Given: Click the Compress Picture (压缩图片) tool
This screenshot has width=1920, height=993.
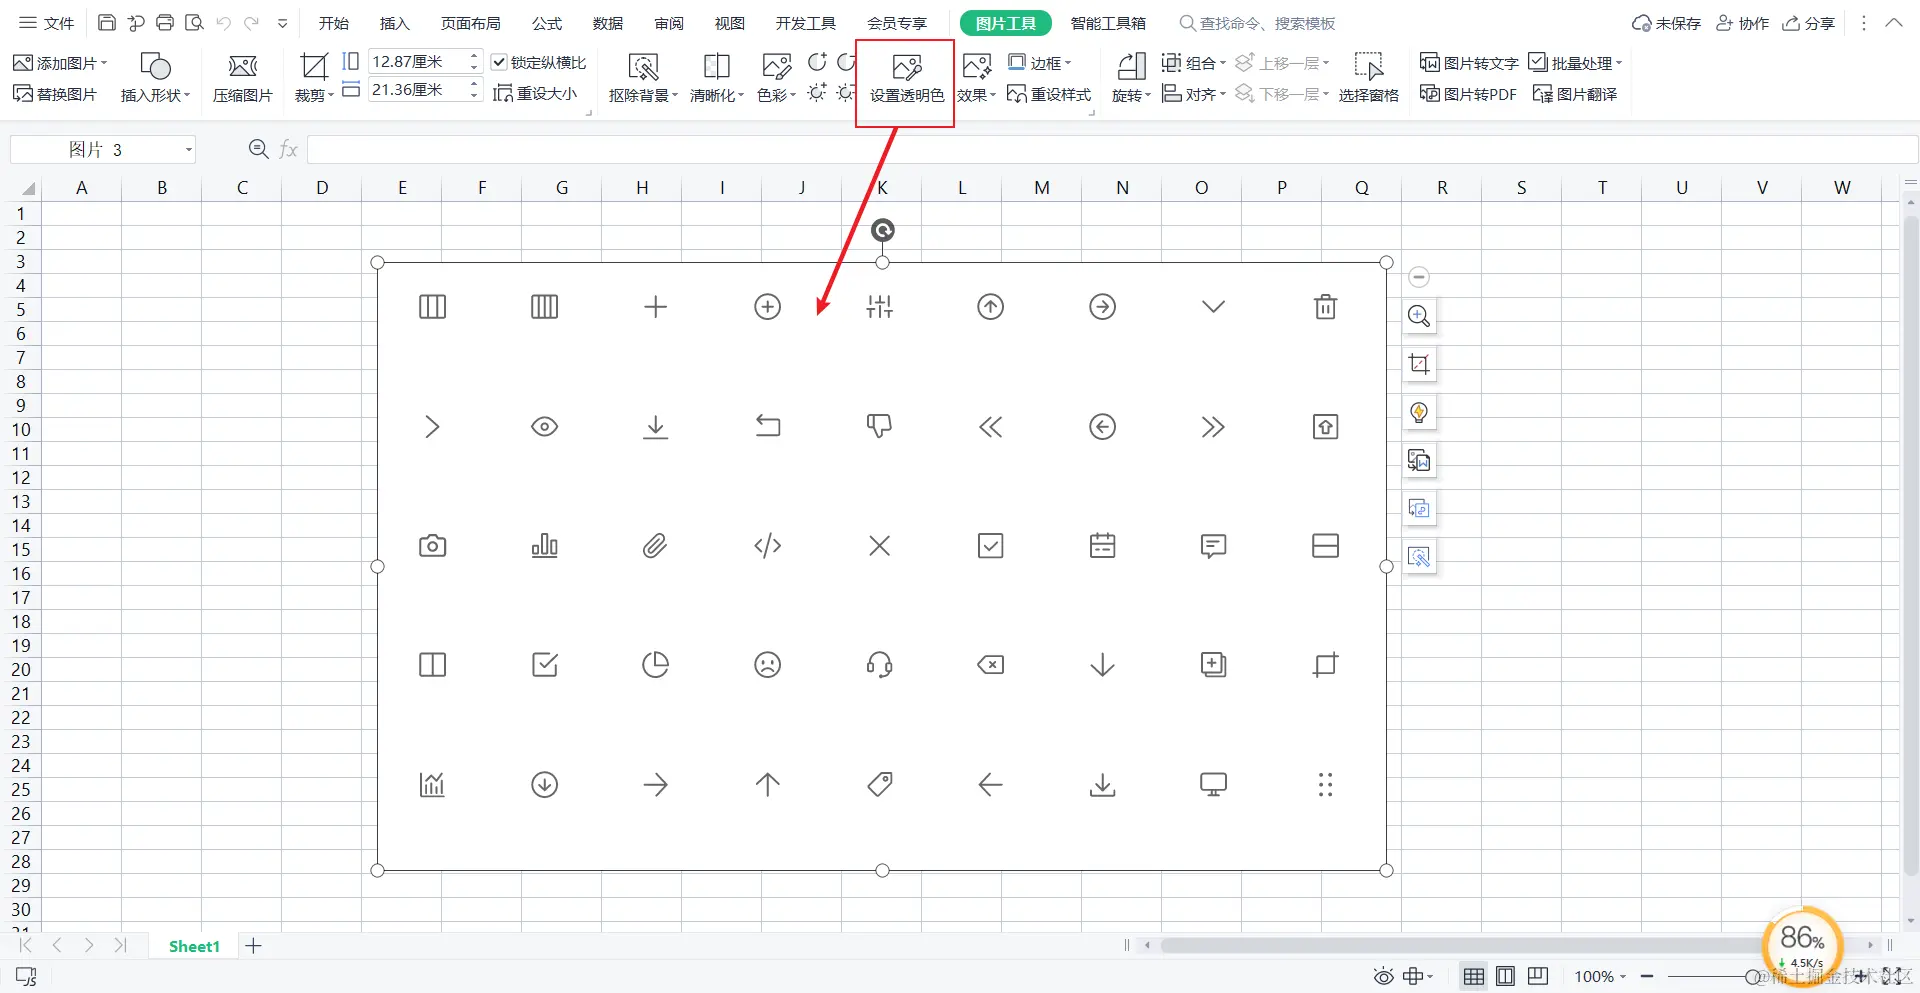Looking at the screenshot, I should coord(242,78).
